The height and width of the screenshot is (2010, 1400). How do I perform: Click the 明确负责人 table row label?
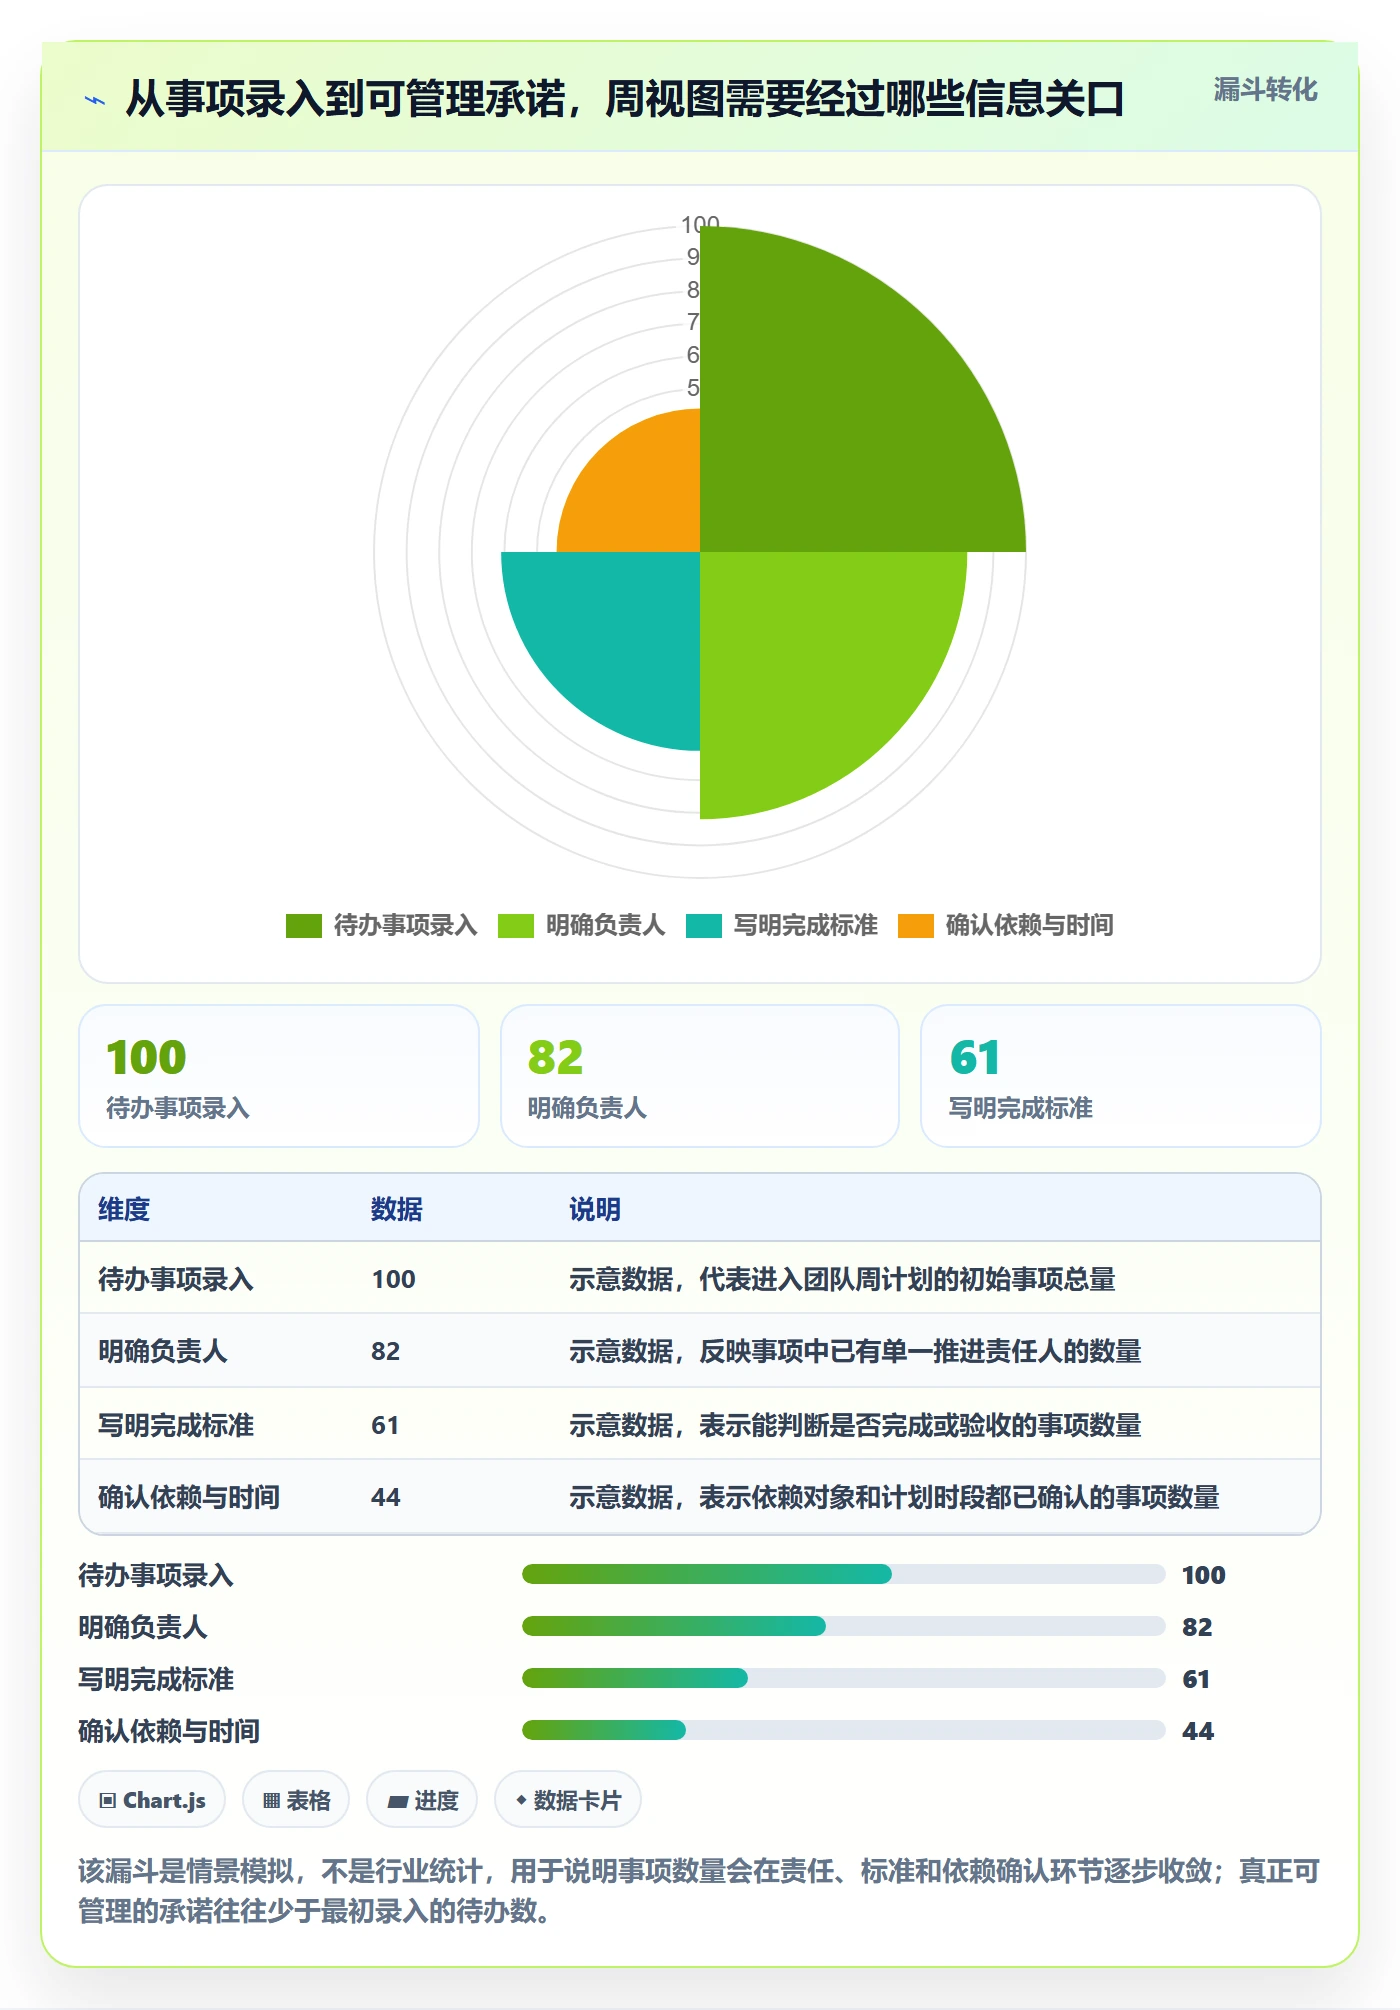(x=163, y=1351)
